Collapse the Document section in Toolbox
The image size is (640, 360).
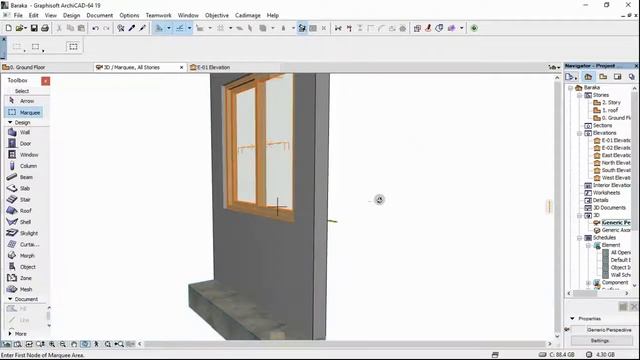10,299
